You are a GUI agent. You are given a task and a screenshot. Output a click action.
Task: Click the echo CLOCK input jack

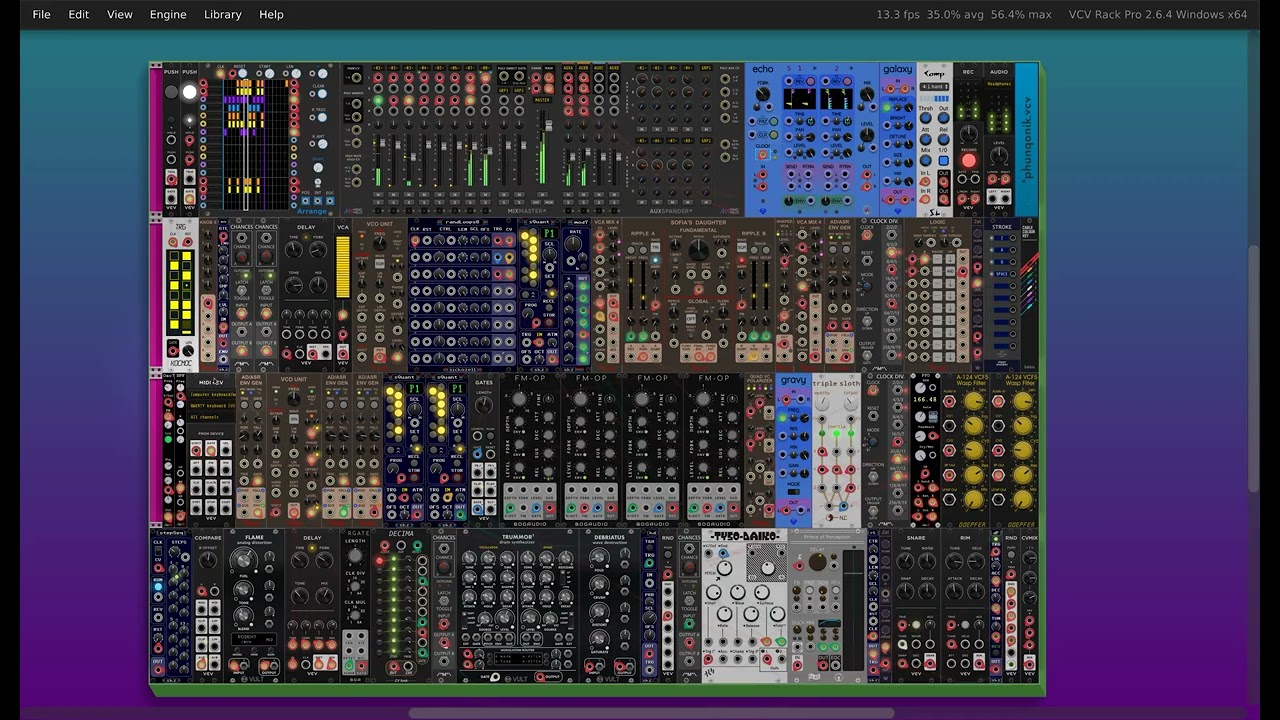tap(762, 154)
